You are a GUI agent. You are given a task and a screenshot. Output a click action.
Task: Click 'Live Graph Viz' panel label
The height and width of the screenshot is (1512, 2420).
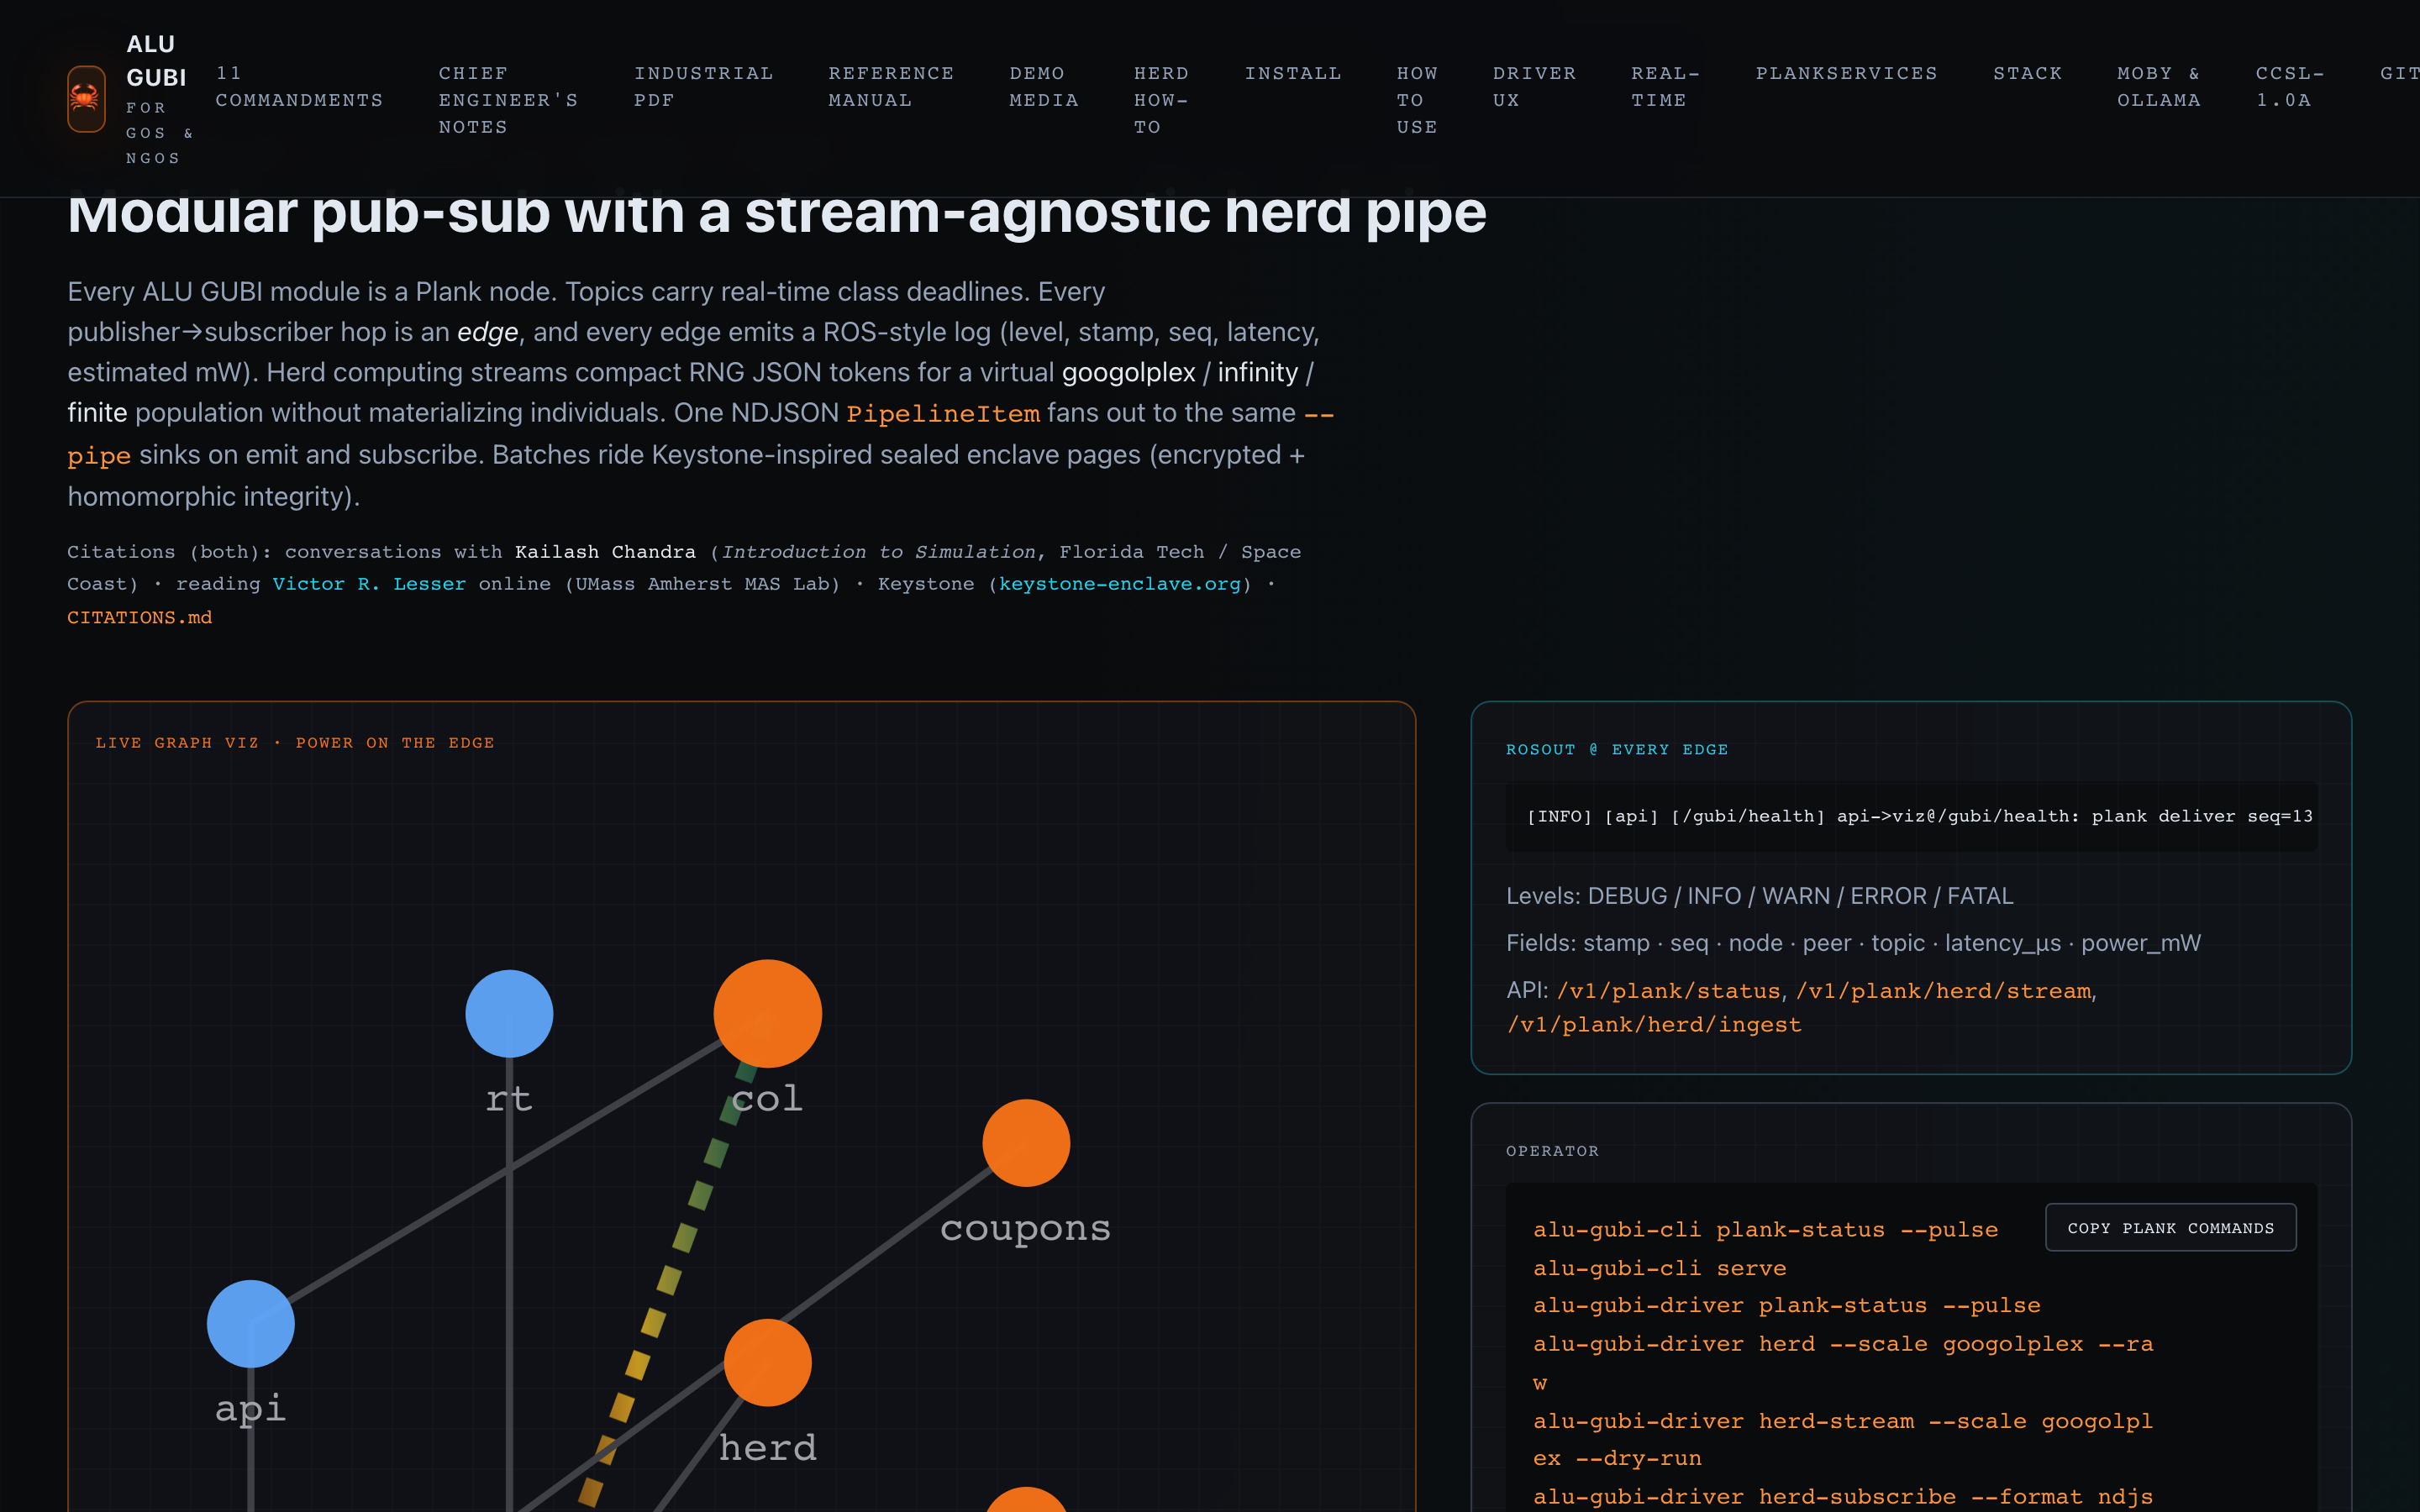295,743
